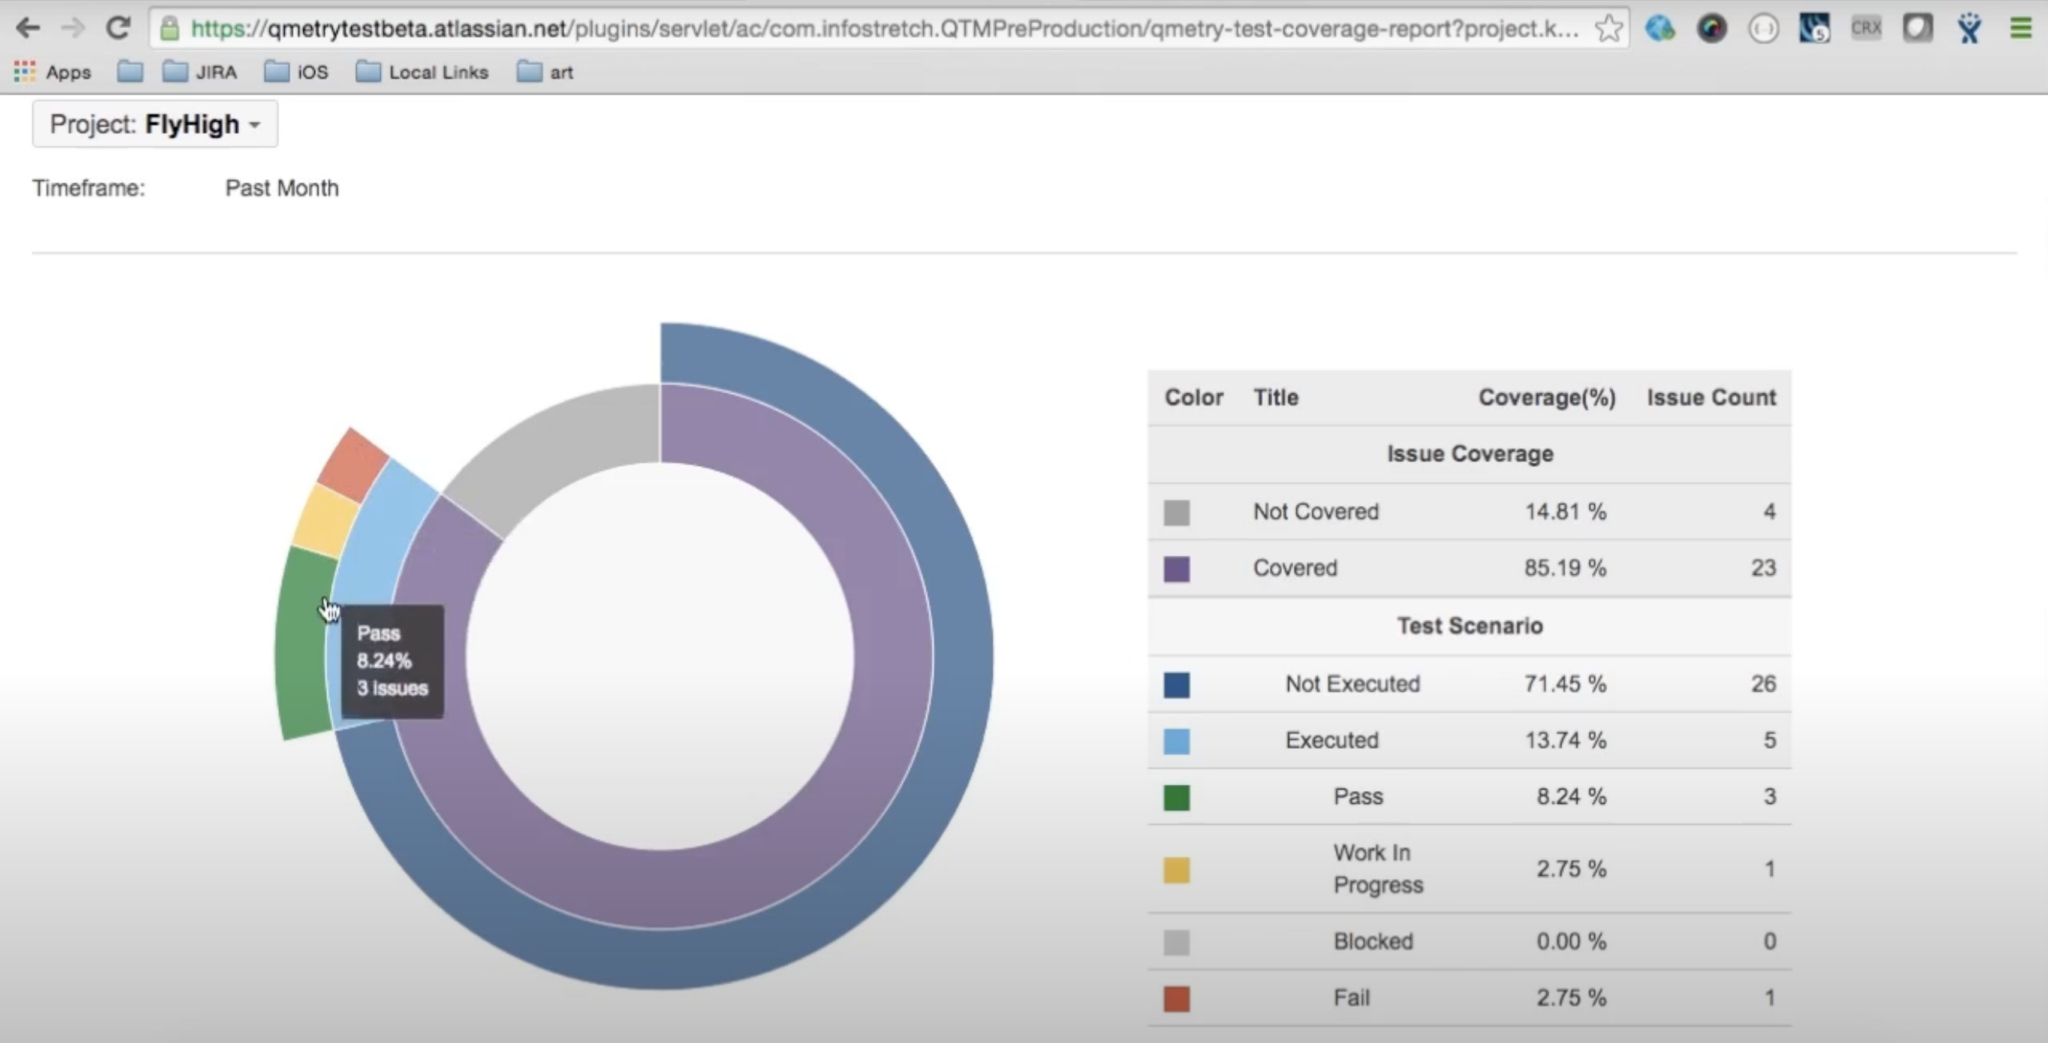Click the blue figure extension icon
Viewport: 2048px width, 1043px height.
(x=1969, y=28)
